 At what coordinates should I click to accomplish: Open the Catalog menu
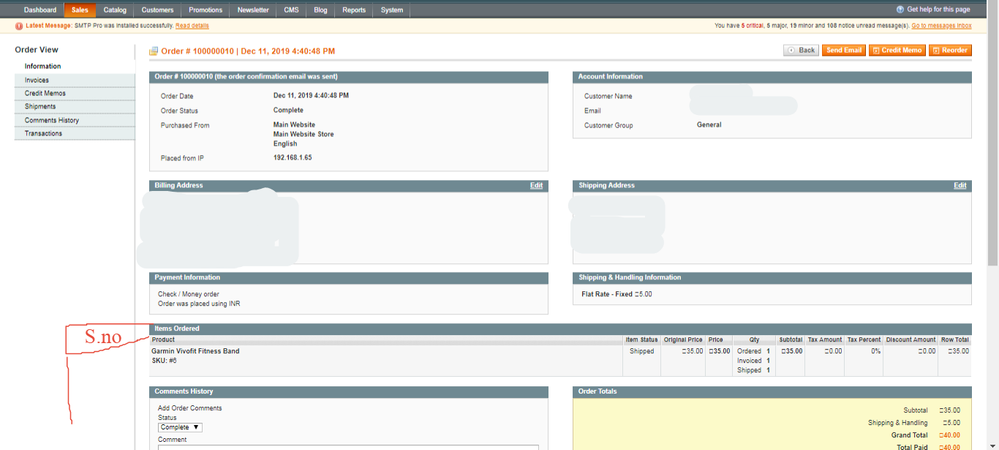(115, 10)
